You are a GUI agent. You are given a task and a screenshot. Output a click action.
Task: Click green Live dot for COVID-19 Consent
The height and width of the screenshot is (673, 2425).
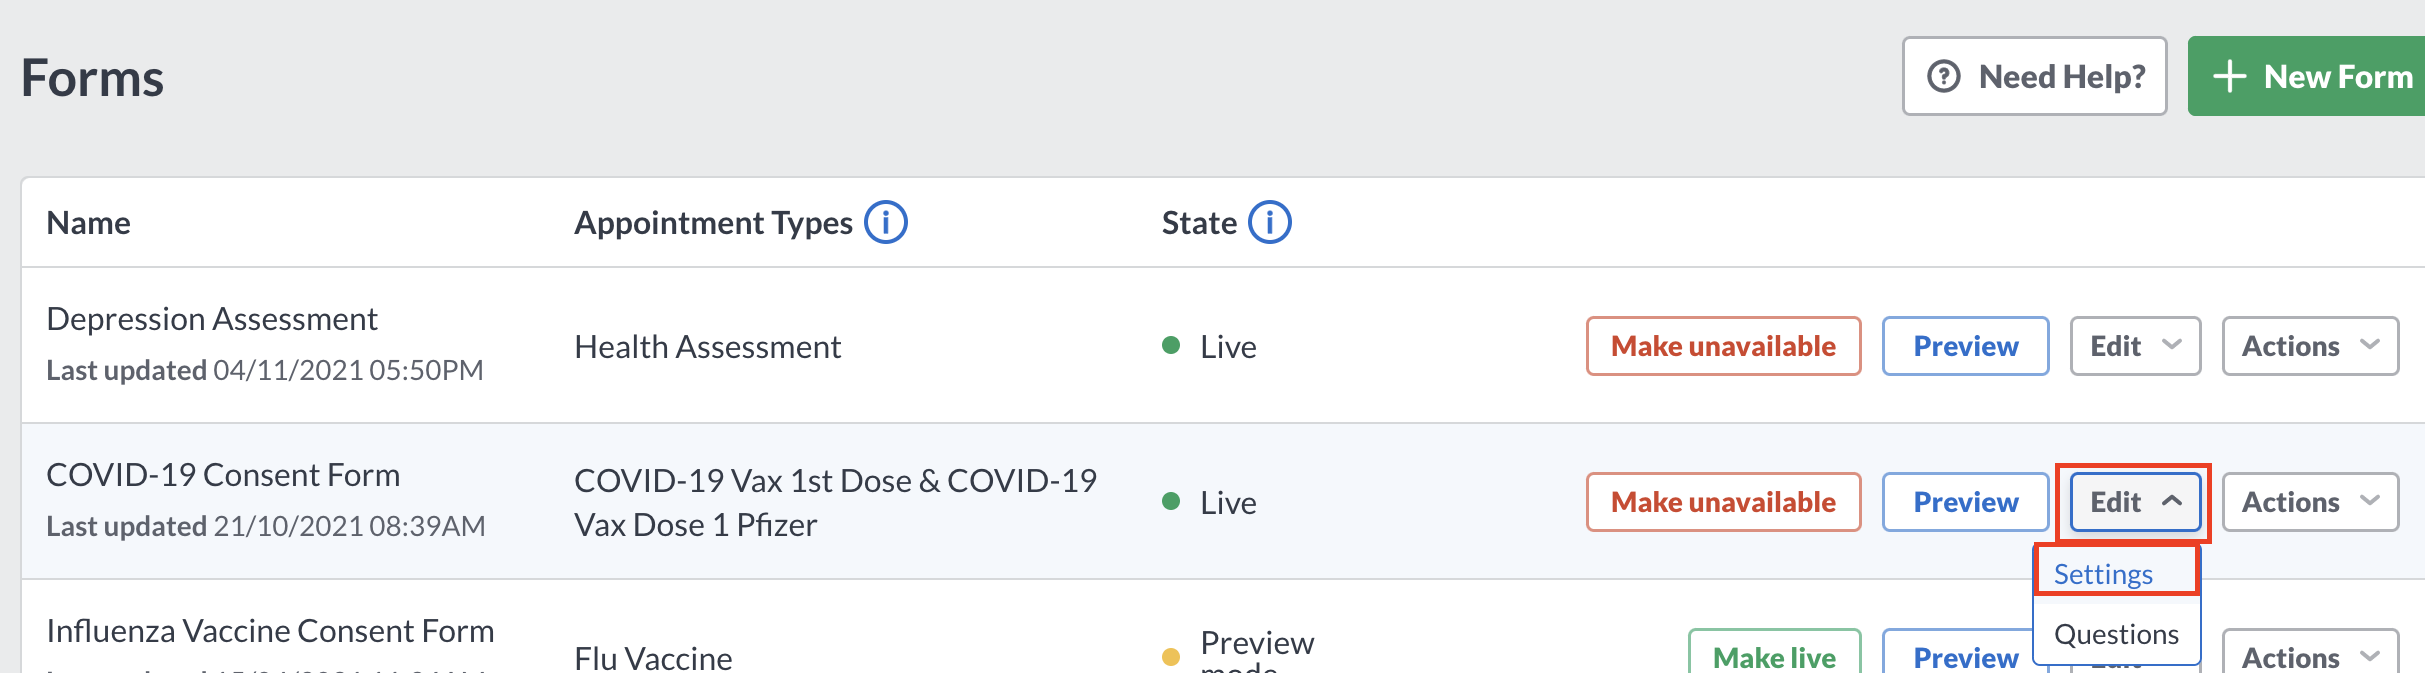point(1171,501)
